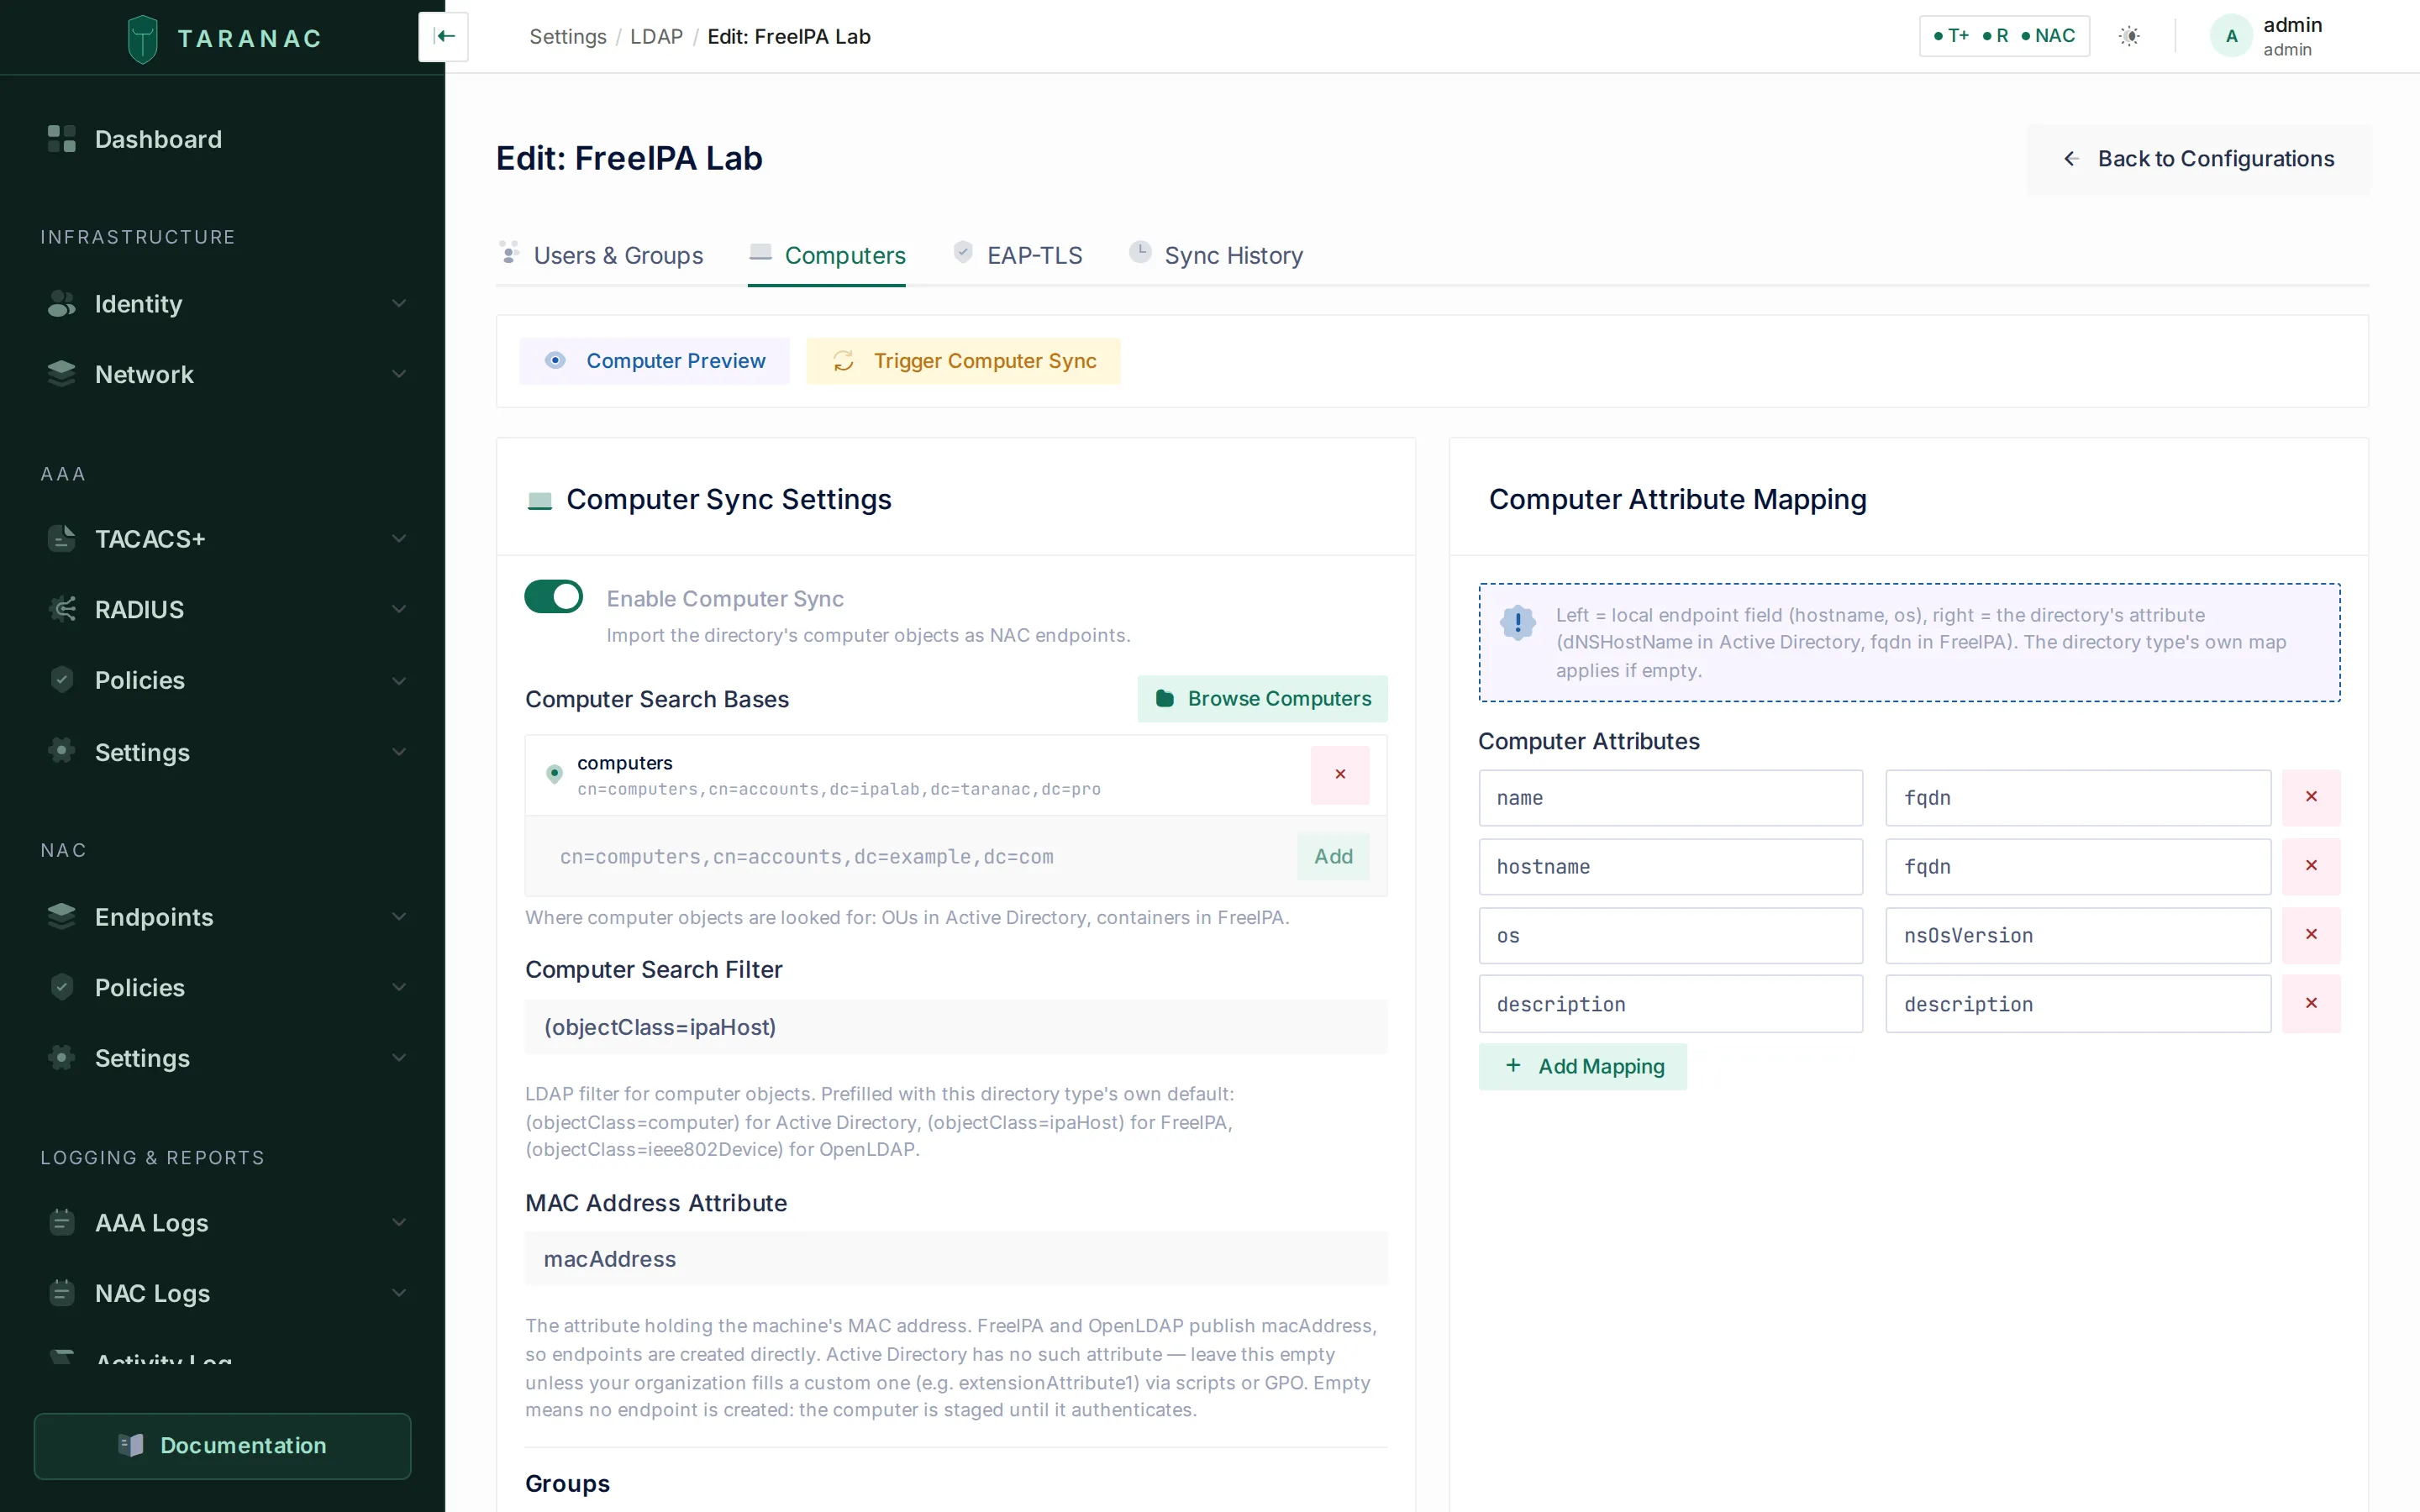Select the Computers tab

[827, 256]
